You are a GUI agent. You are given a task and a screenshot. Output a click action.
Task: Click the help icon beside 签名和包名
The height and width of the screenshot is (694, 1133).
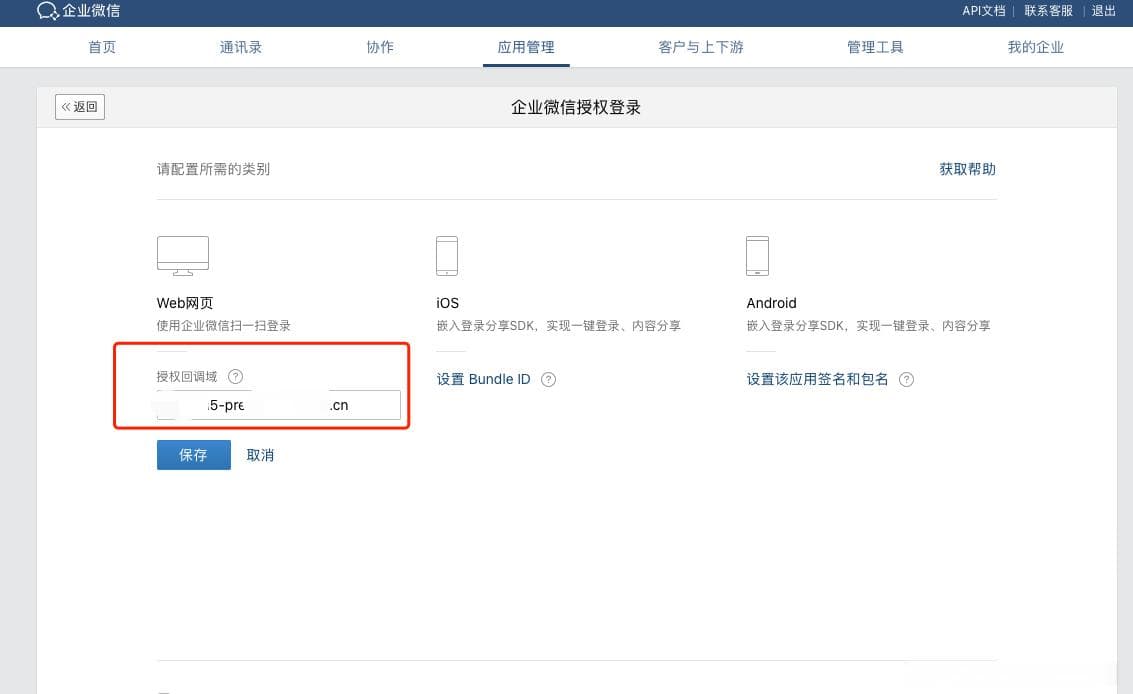(x=906, y=380)
